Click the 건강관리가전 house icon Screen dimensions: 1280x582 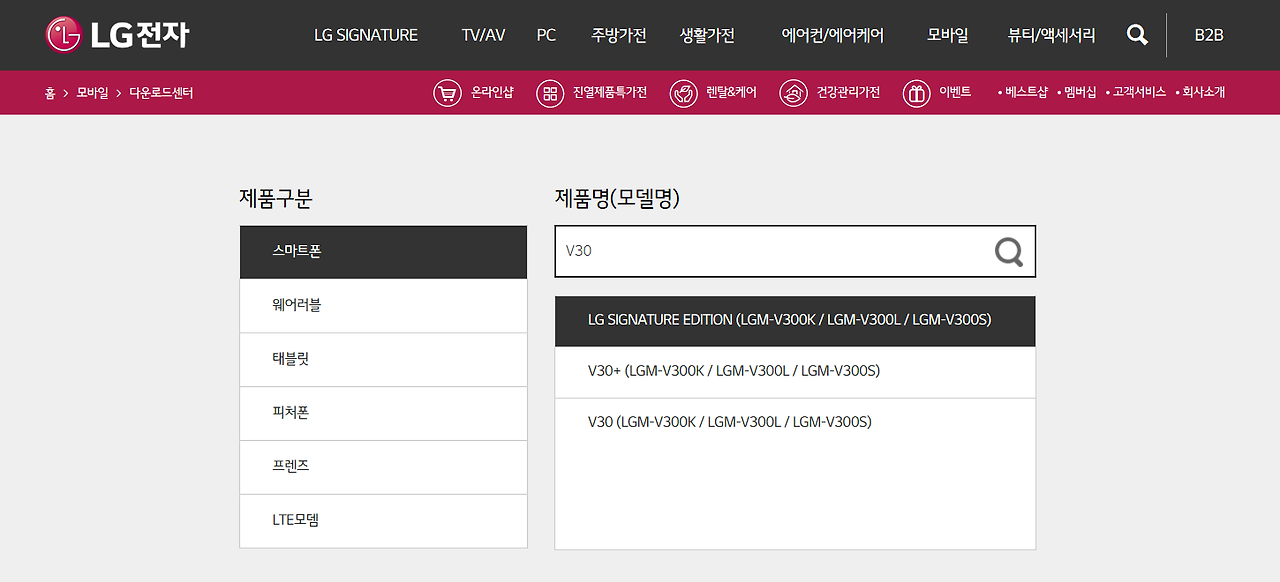793,93
